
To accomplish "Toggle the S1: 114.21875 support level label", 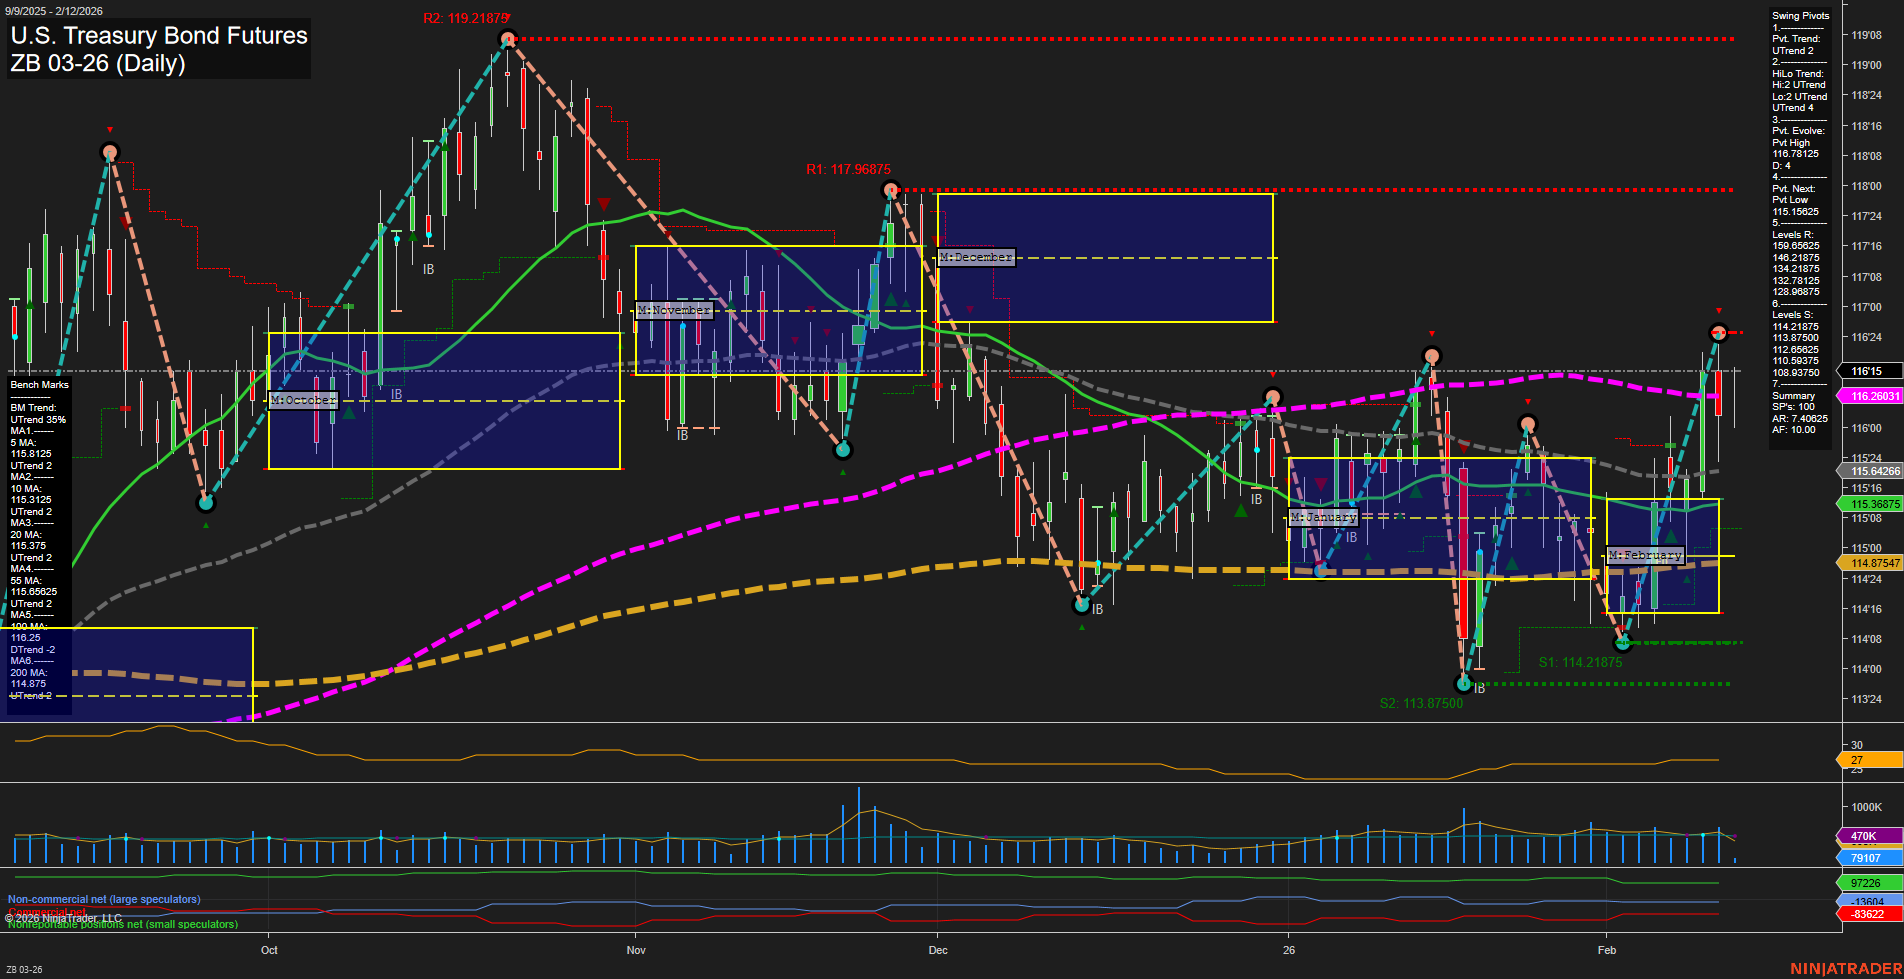I will (1581, 662).
